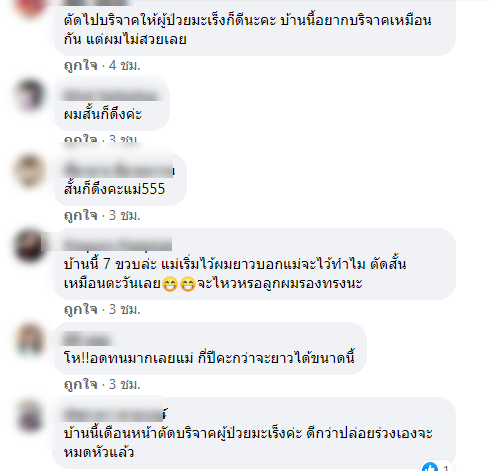Like the comment ตัดไปบริจาคให้ผู้ป่วยมะเร็งก็ดีนะคะ

click(x=80, y=65)
